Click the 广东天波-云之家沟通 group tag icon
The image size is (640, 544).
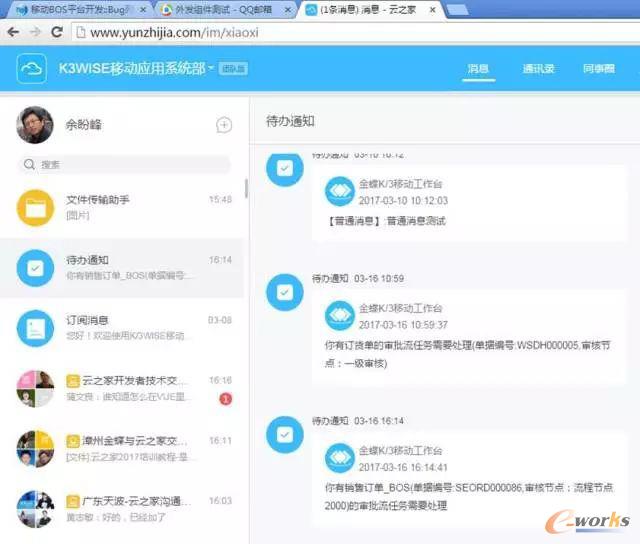73,502
